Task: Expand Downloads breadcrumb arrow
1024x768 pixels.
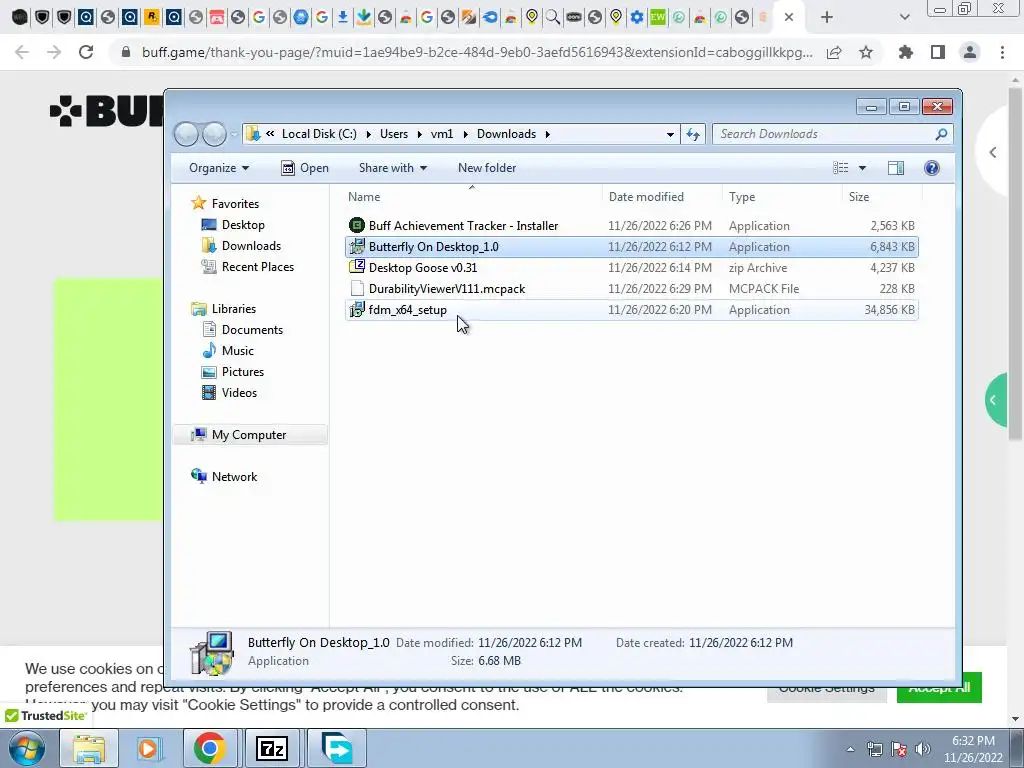Action: pyautogui.click(x=547, y=134)
